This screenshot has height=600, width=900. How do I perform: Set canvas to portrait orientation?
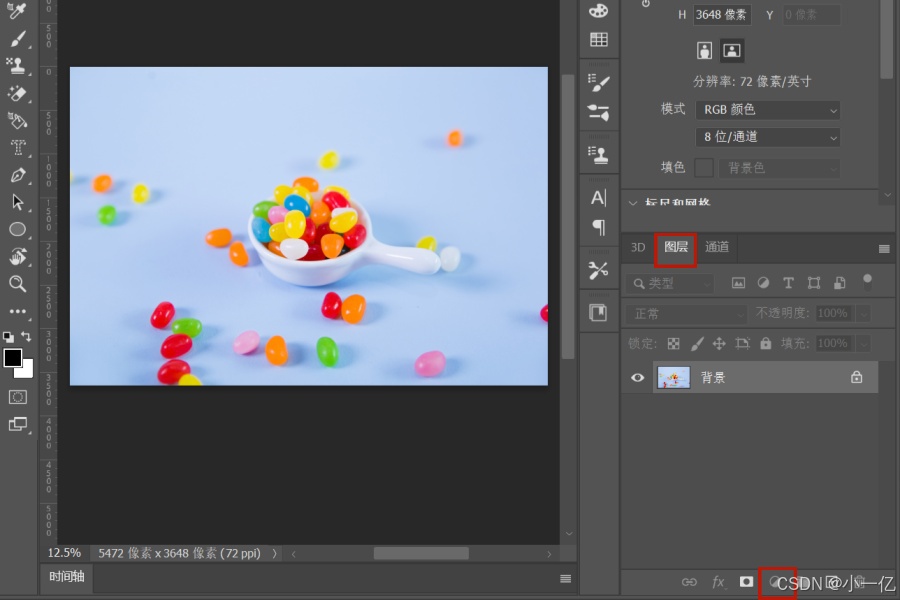click(x=705, y=51)
